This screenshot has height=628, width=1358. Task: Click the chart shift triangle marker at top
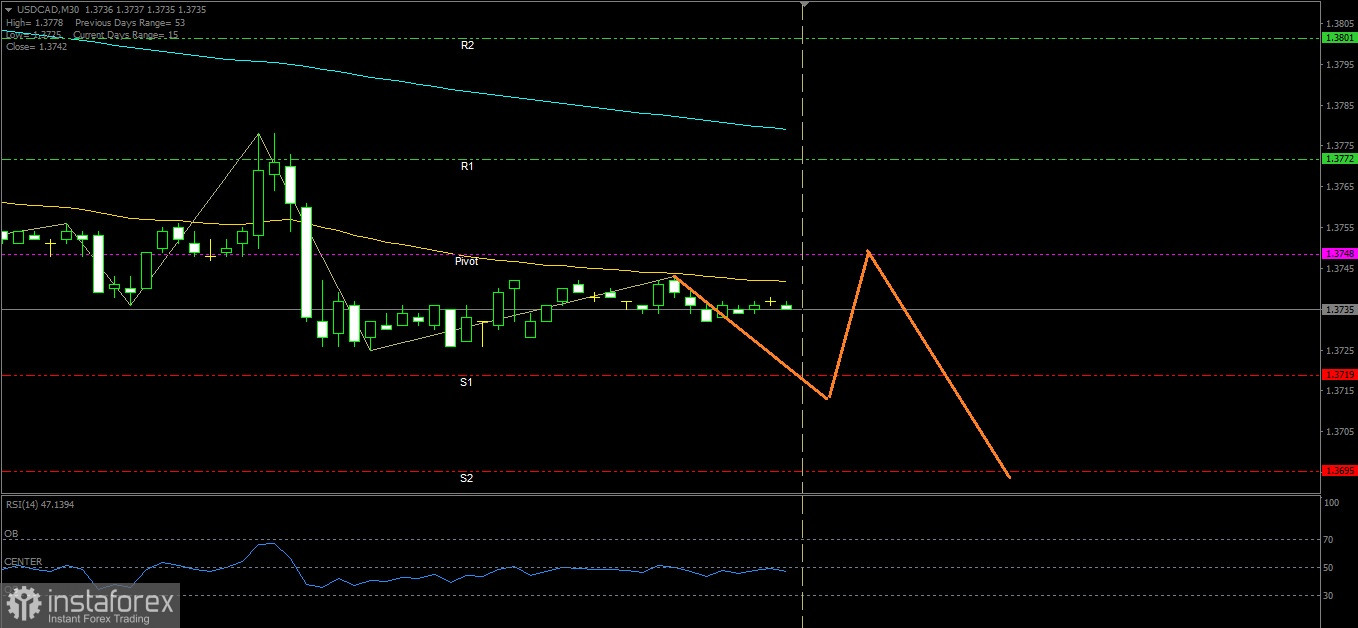pyautogui.click(x=803, y=4)
